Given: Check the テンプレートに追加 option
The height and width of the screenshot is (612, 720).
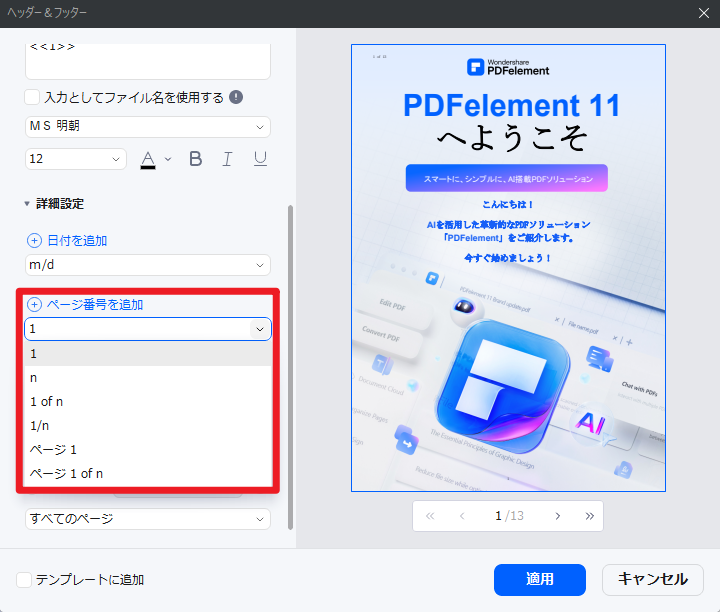Looking at the screenshot, I should 24,580.
